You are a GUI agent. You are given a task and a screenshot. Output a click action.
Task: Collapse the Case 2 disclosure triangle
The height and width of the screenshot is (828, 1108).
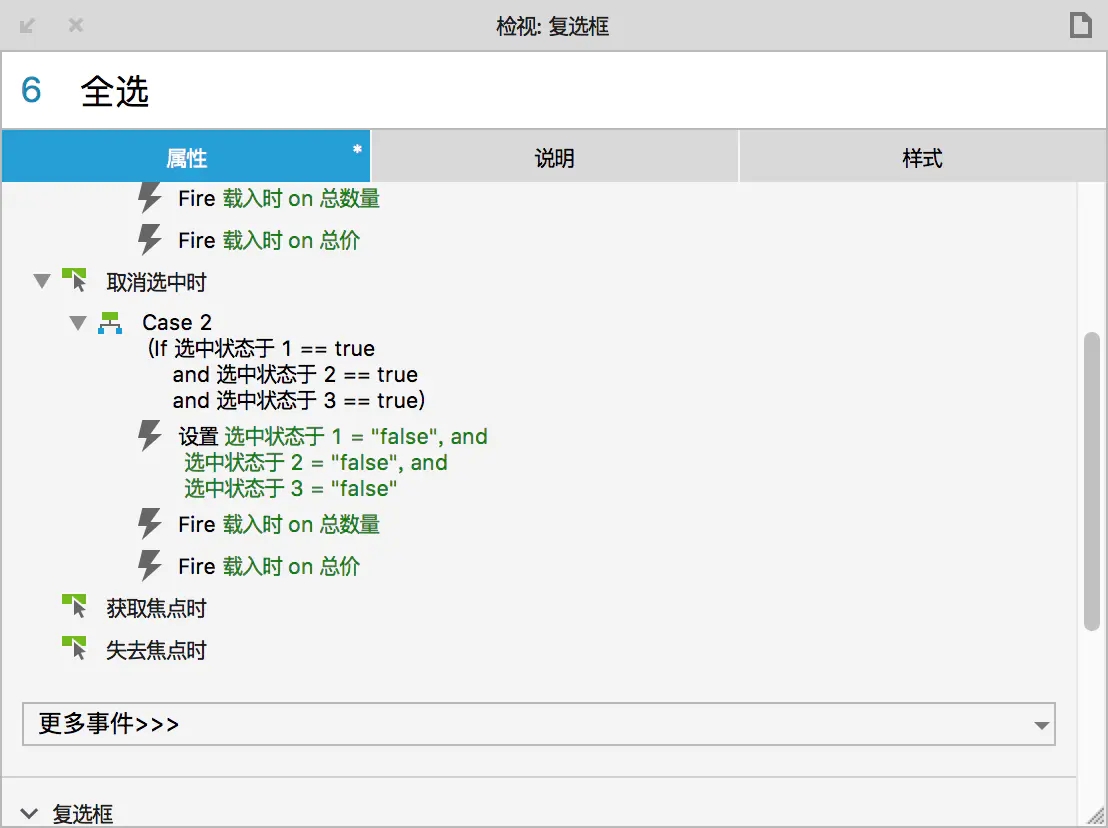78,322
